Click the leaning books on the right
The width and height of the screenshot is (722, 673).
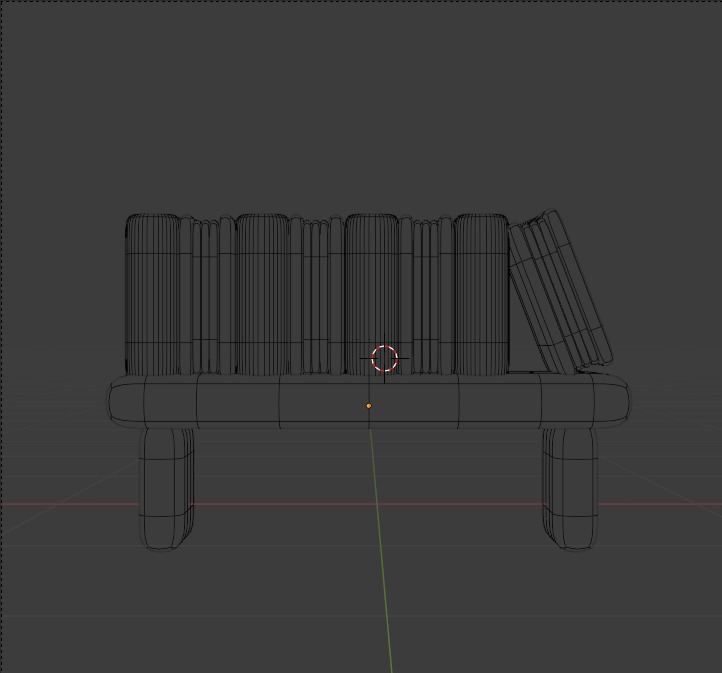coord(560,291)
